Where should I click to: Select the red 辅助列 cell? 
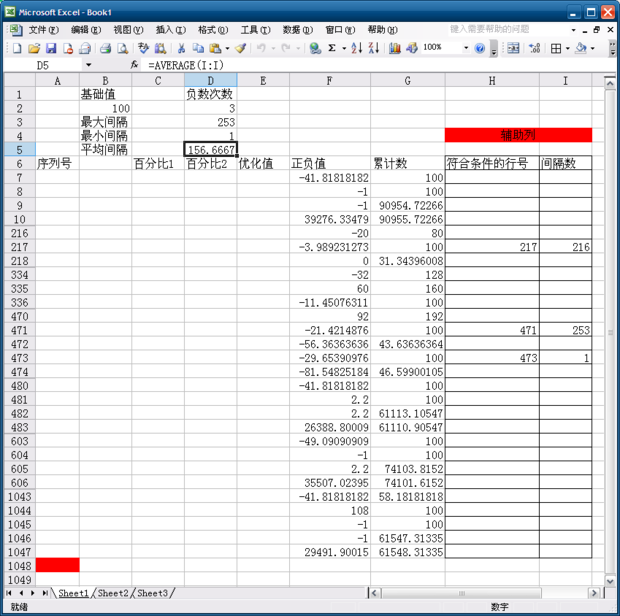(518, 135)
